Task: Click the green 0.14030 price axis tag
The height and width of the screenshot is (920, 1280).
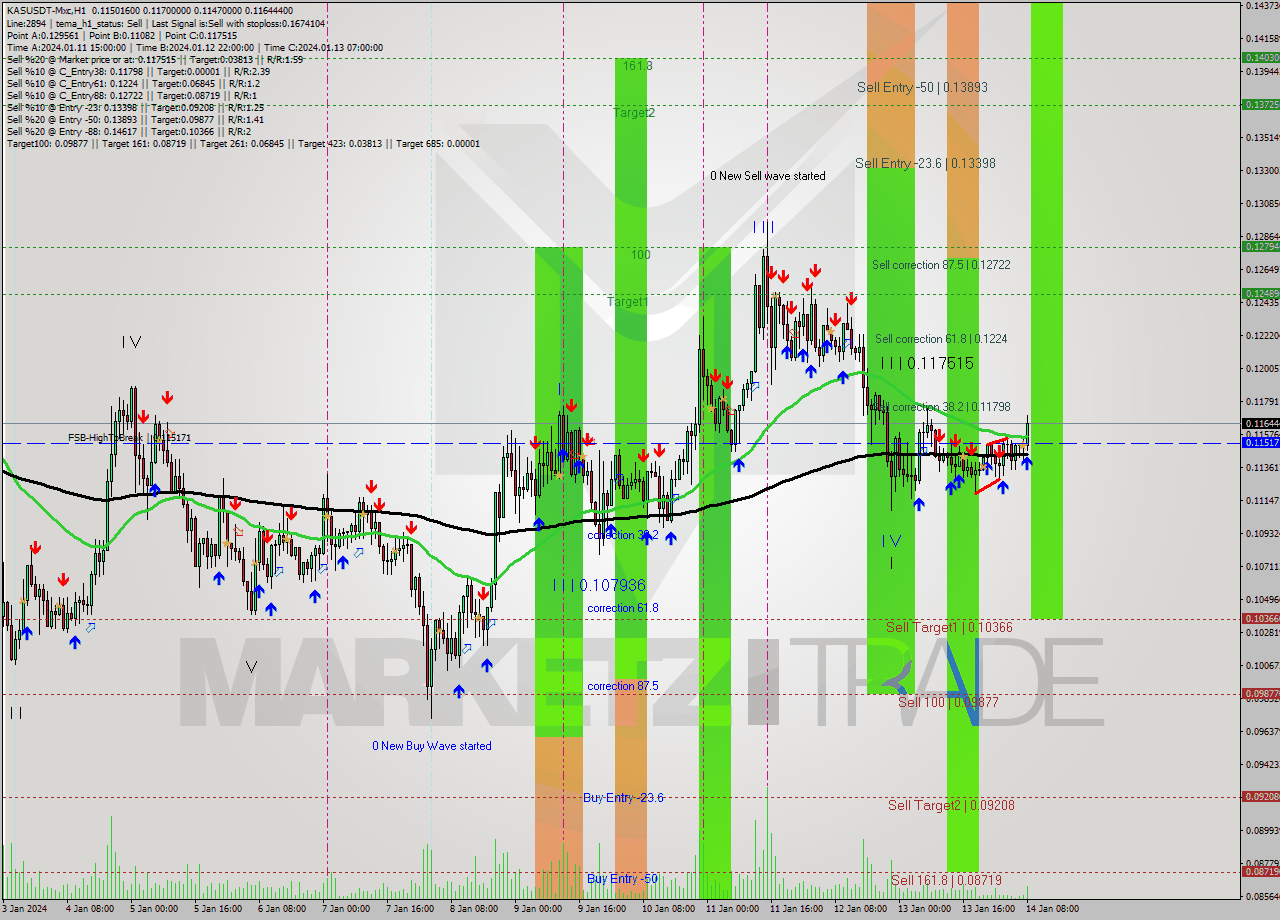Action: click(1260, 58)
